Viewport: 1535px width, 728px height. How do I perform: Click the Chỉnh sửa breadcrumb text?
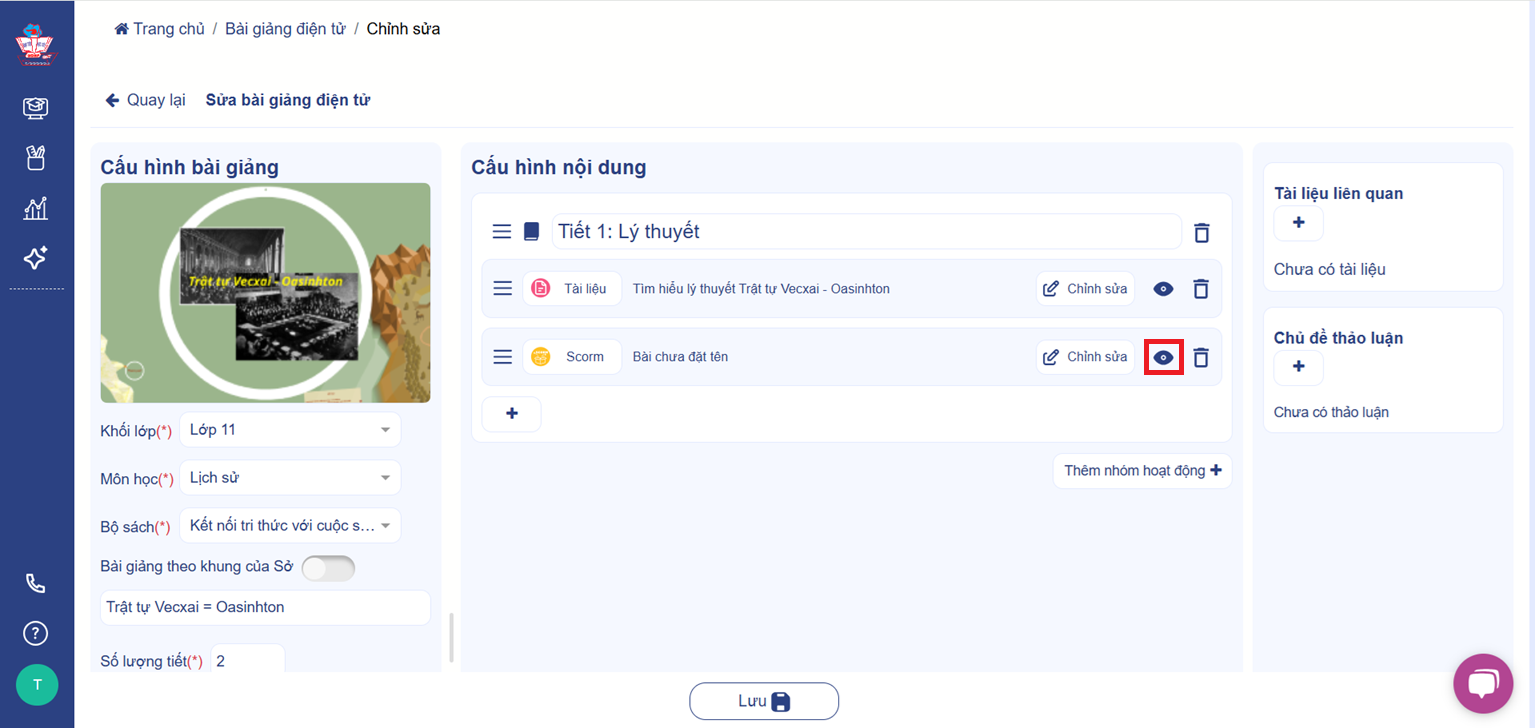[x=403, y=29]
